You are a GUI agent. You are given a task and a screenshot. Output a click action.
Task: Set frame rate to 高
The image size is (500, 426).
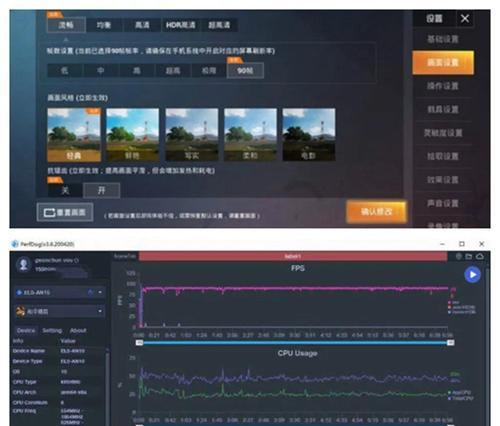click(x=137, y=71)
